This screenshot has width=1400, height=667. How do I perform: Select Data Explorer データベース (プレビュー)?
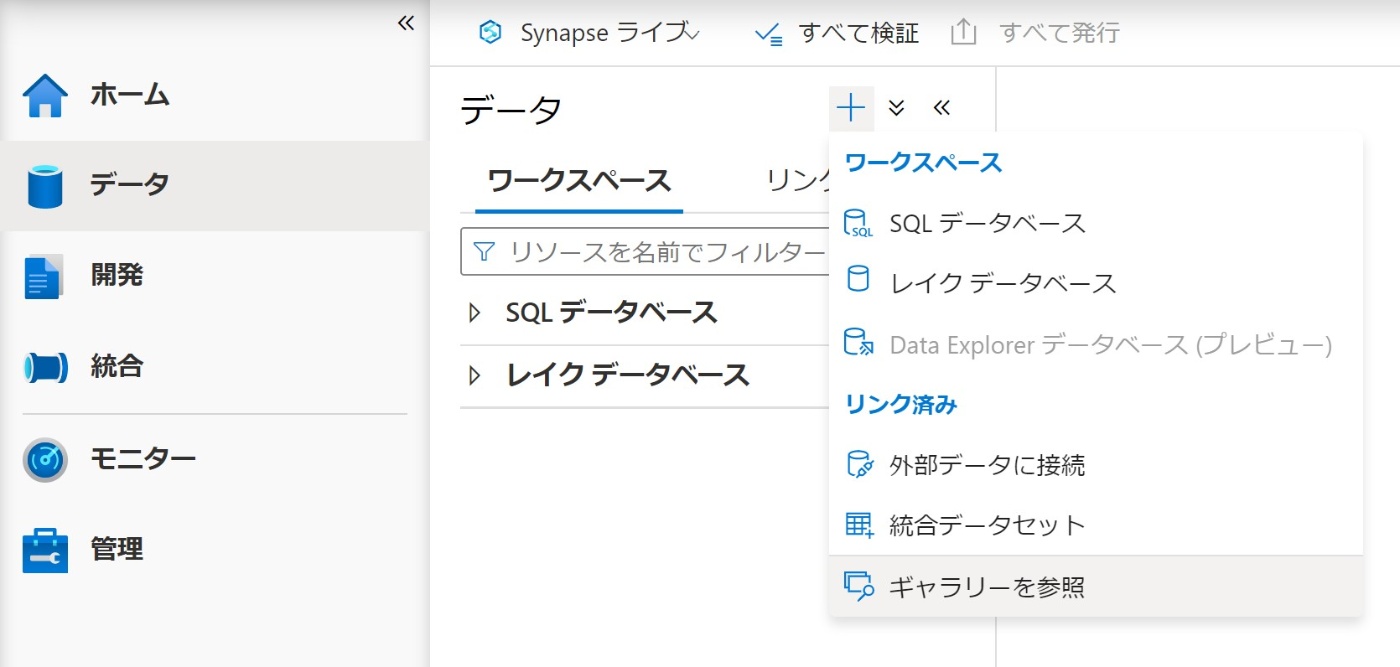1096,345
